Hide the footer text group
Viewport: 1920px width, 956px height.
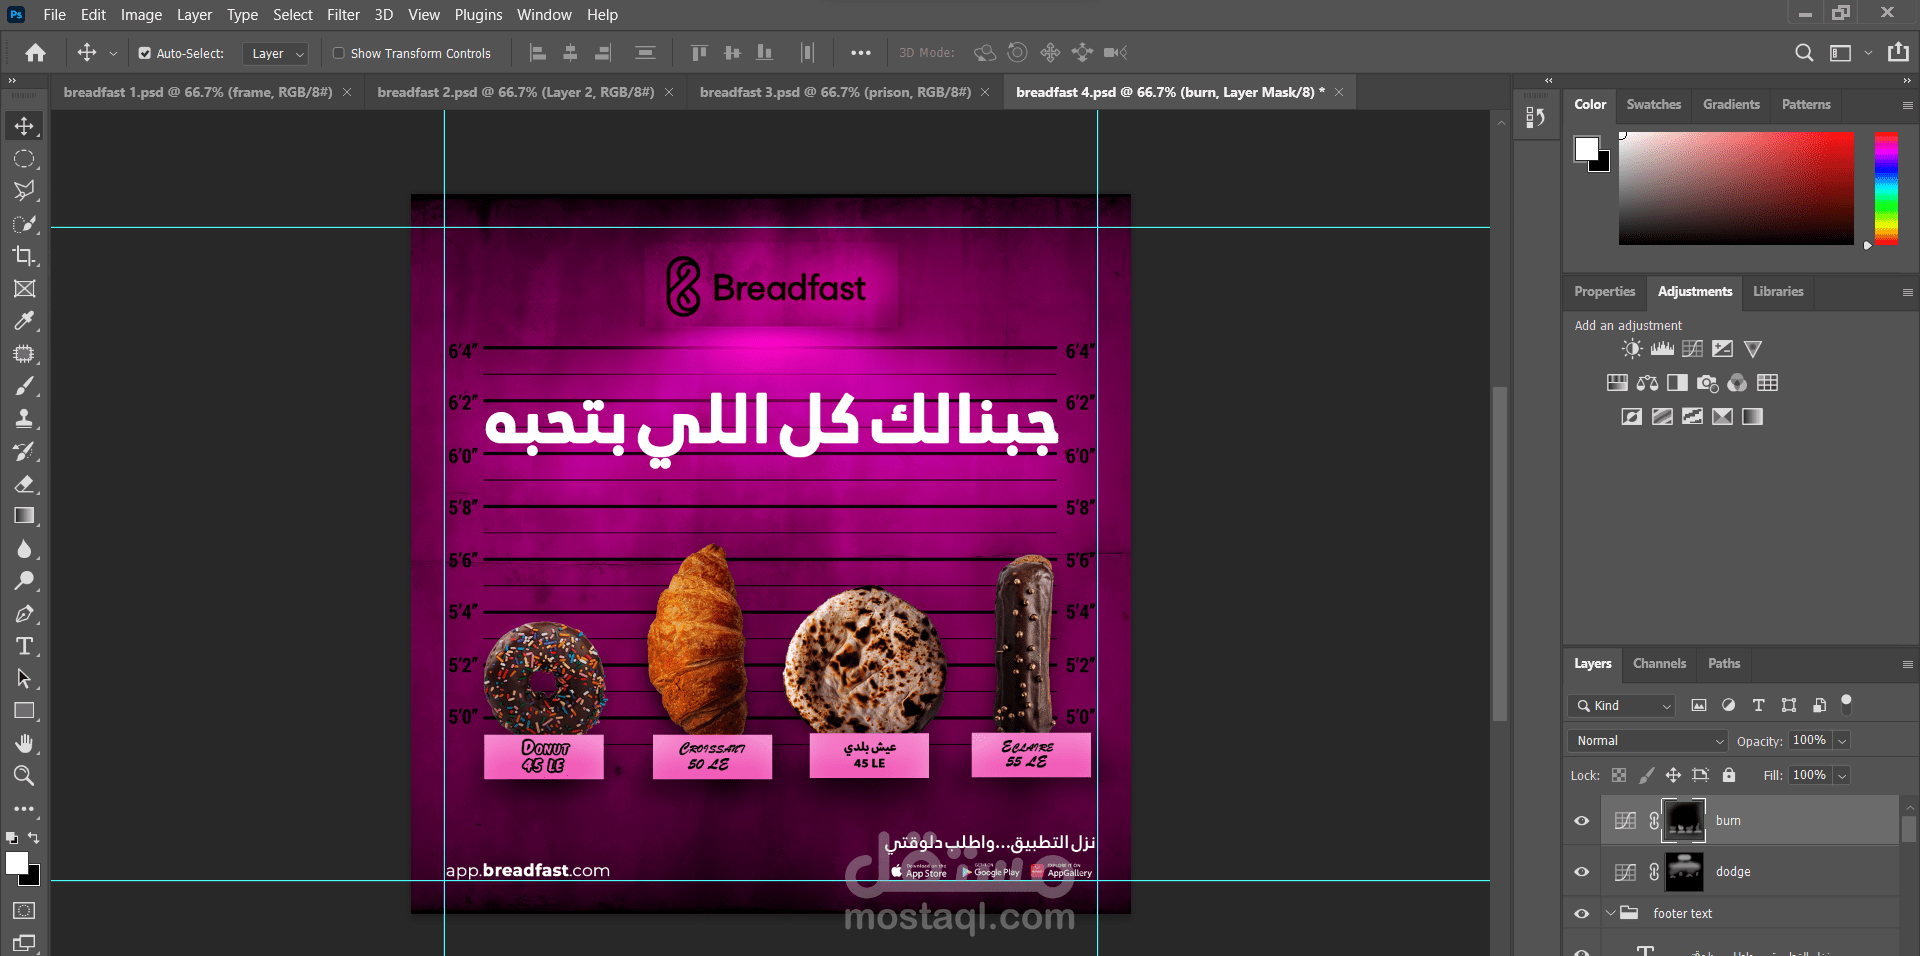[1582, 913]
